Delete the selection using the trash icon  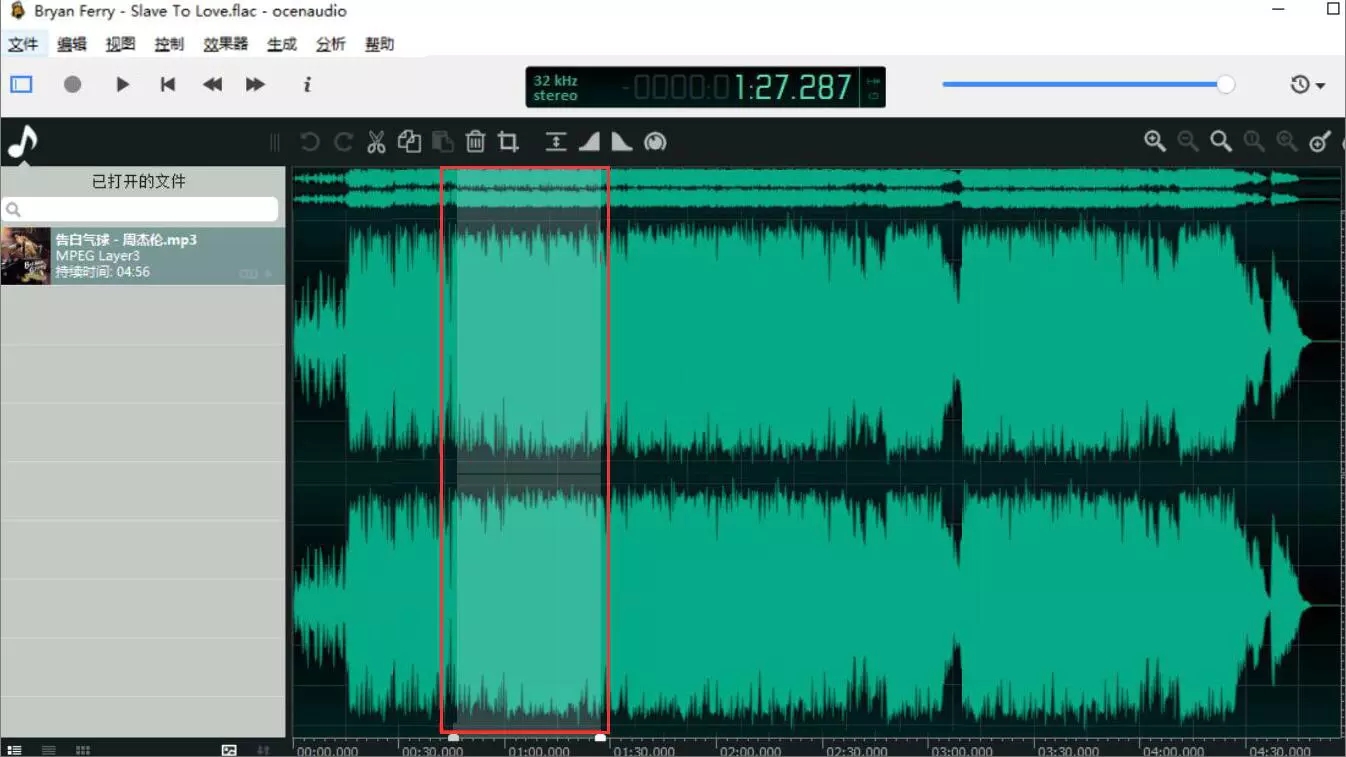click(476, 141)
